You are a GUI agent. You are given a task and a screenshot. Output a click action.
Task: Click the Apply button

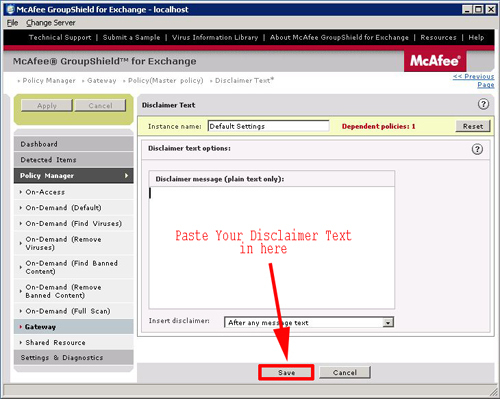point(47,105)
